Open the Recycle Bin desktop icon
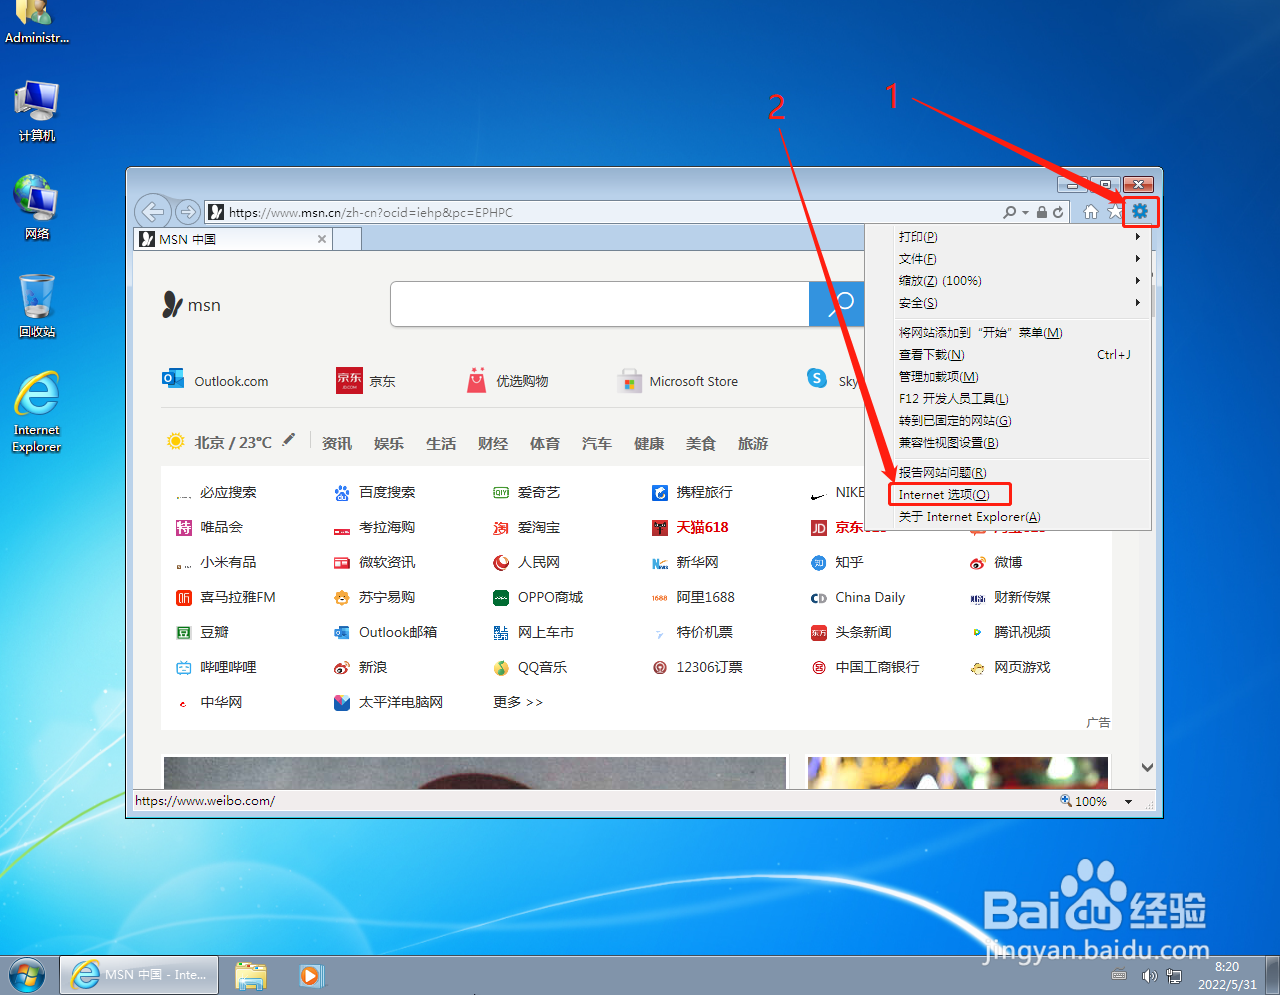Image resolution: width=1280 pixels, height=995 pixels. 37,305
